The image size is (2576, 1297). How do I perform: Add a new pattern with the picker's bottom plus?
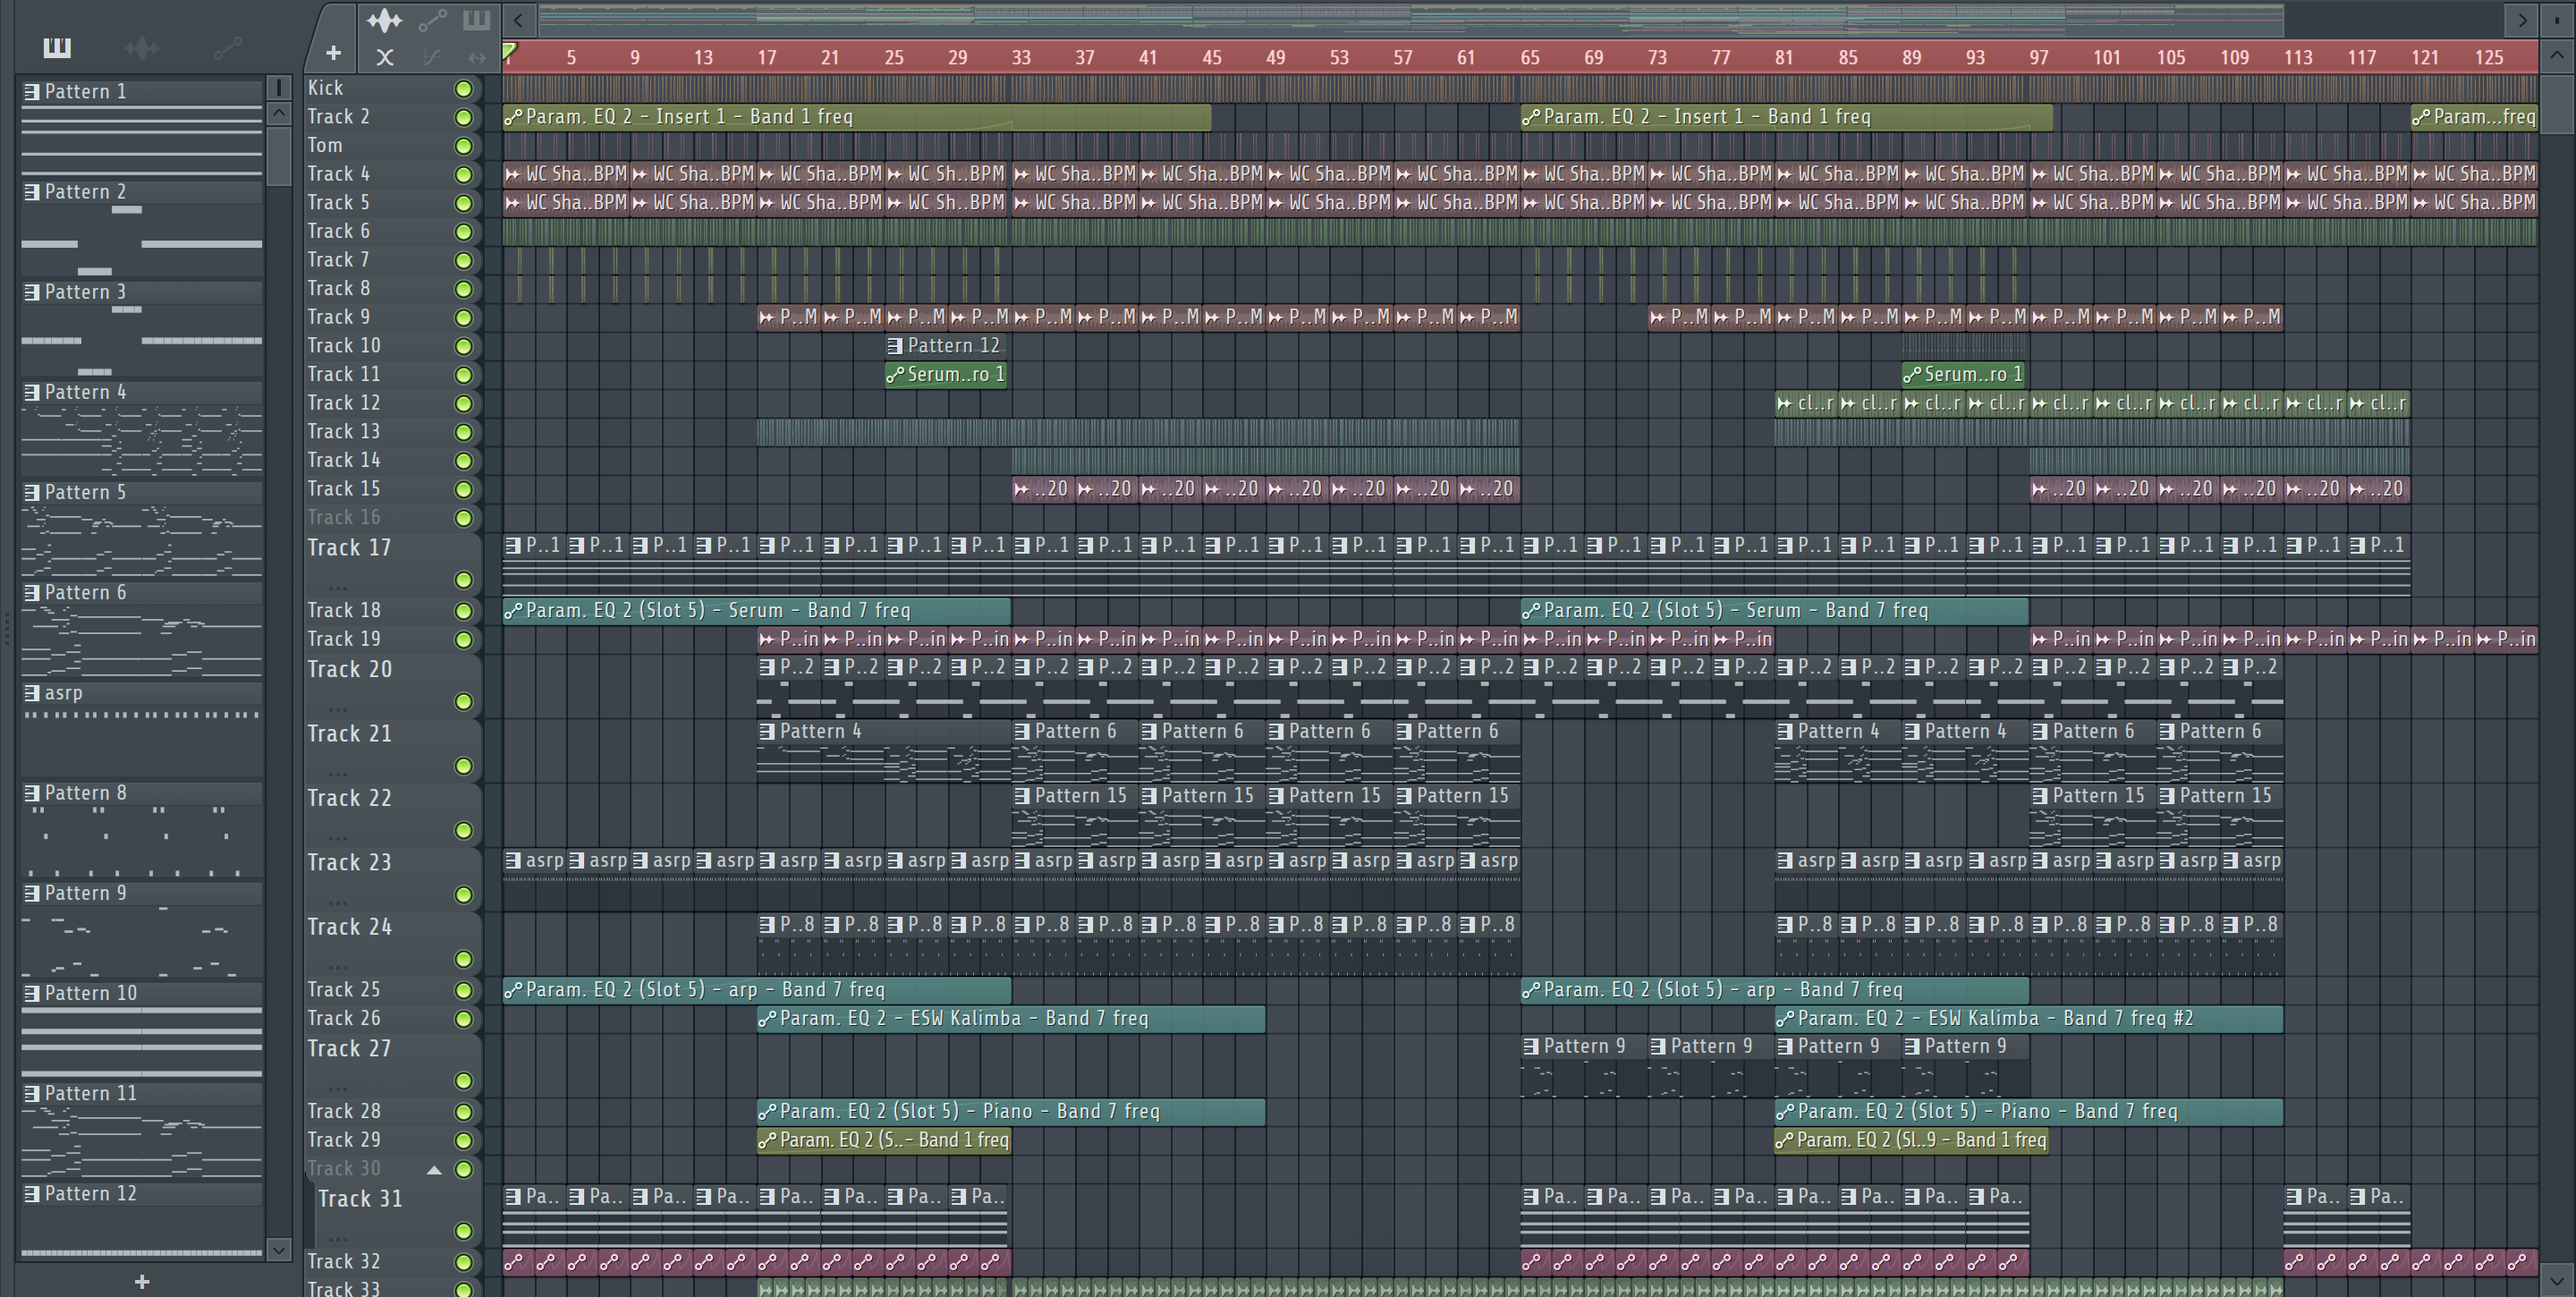142,1281
